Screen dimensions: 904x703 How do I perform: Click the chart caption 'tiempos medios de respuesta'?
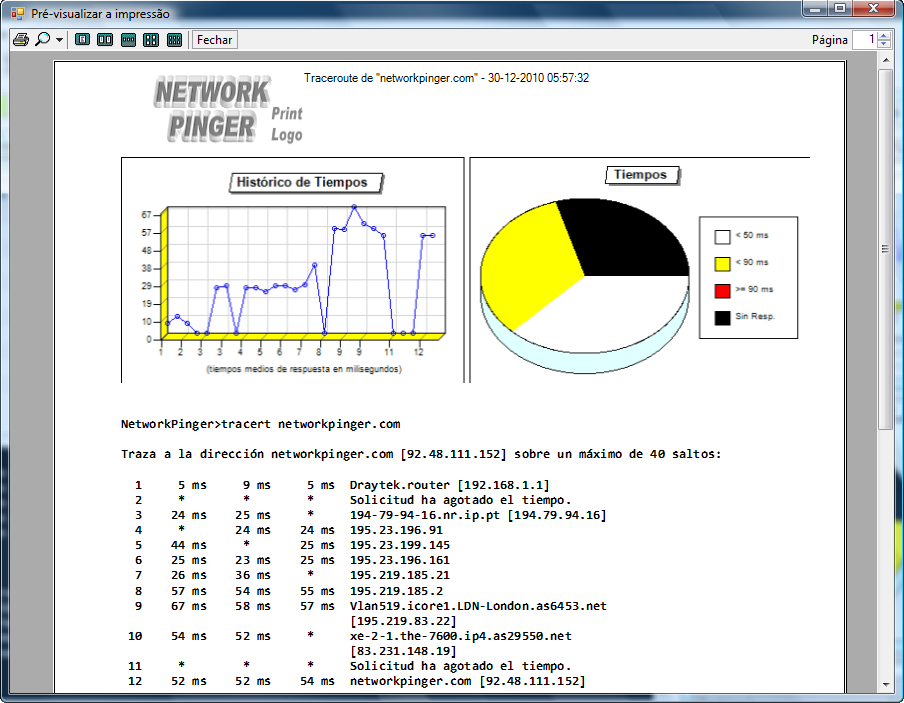(304, 369)
